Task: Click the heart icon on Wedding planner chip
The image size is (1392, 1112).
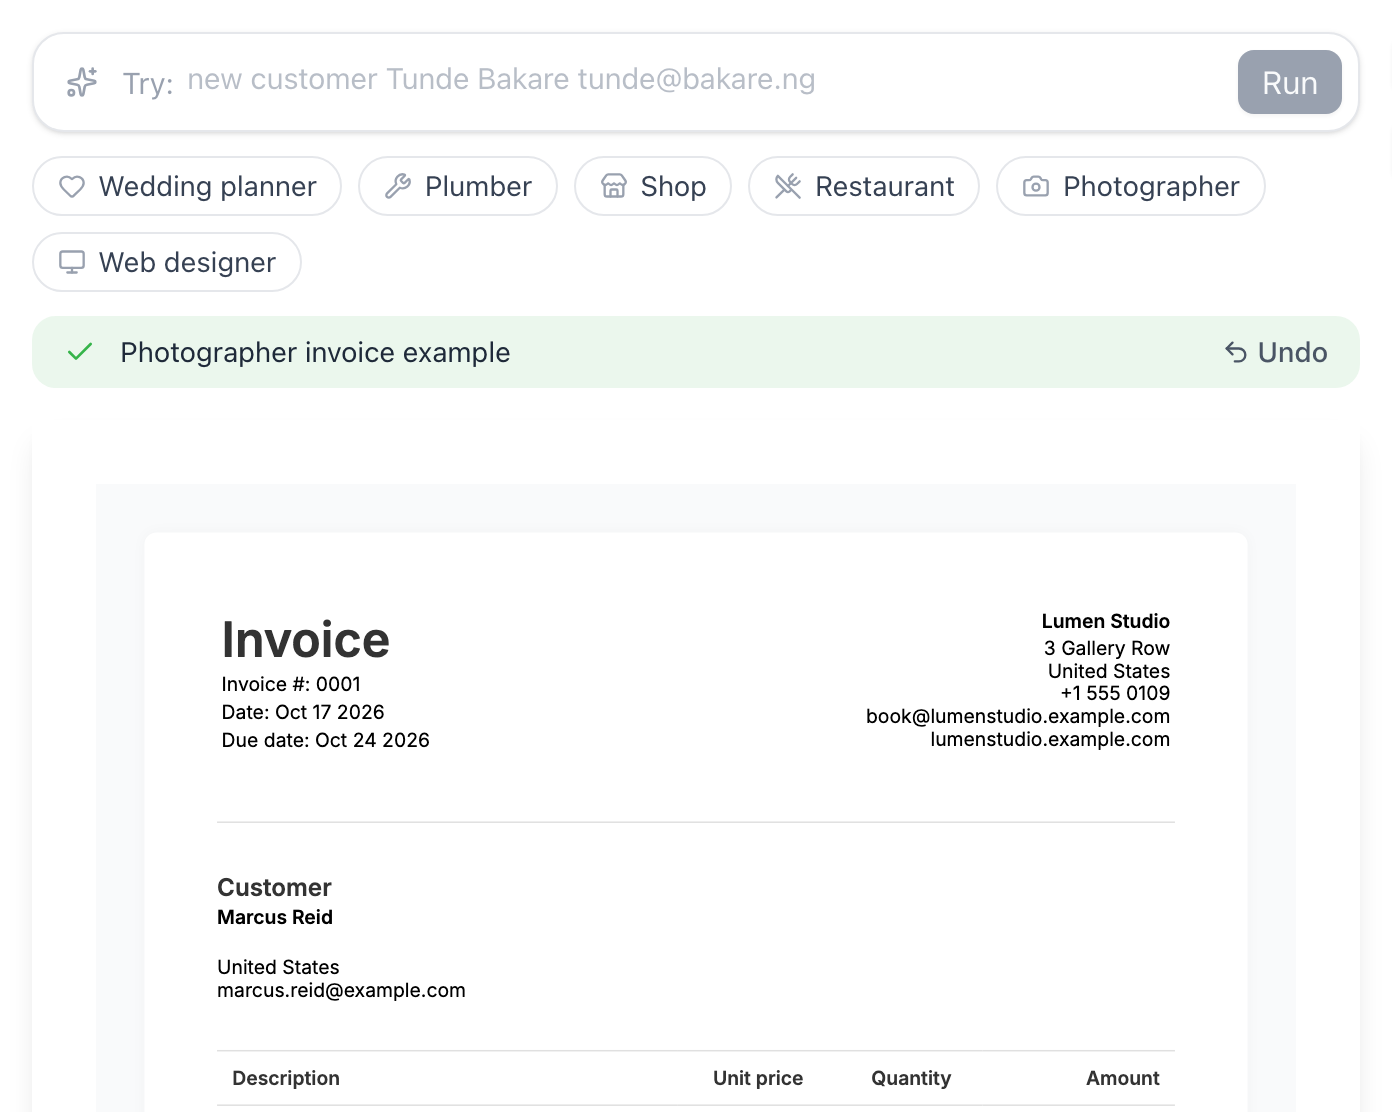Action: pos(72,187)
